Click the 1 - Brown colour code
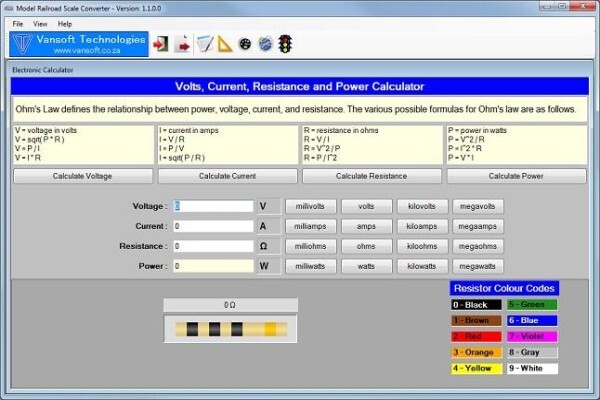This screenshot has width=600, height=400. (476, 320)
